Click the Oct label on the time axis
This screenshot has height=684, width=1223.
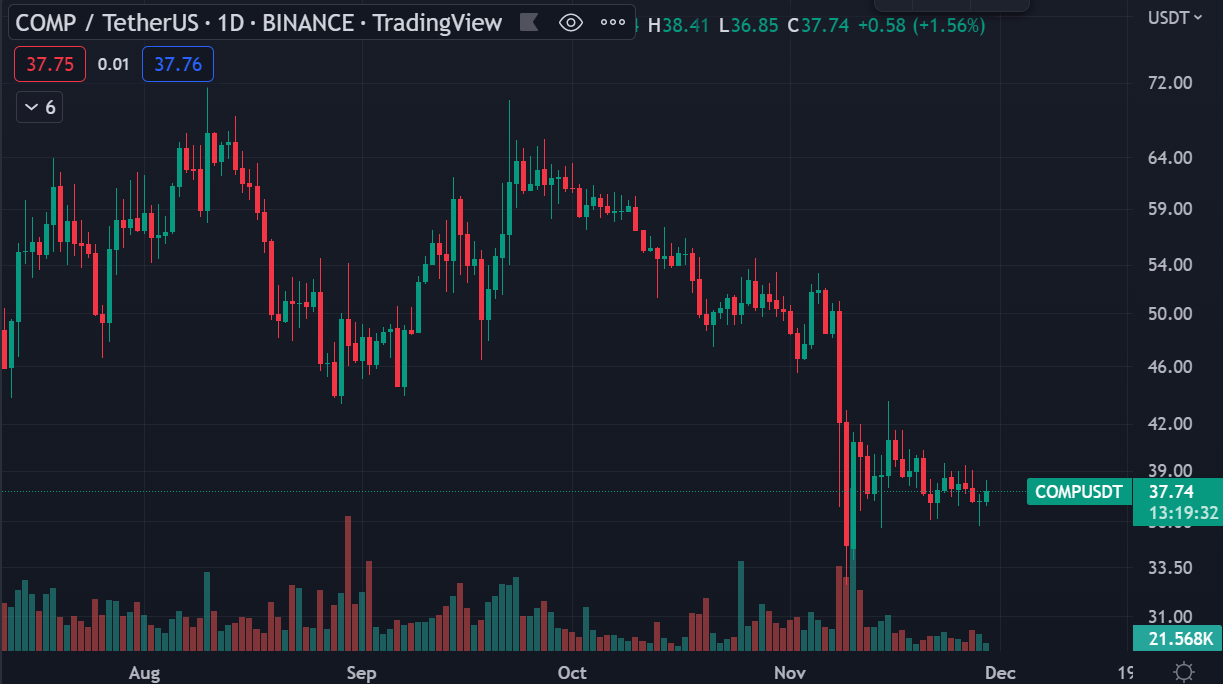(x=572, y=672)
